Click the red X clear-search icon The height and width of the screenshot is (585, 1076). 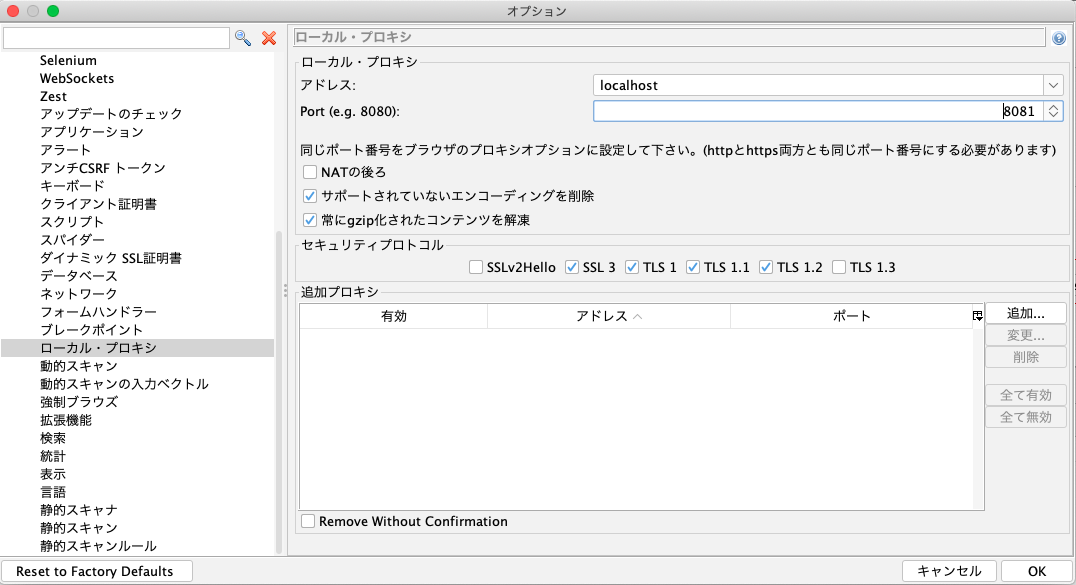coord(269,38)
